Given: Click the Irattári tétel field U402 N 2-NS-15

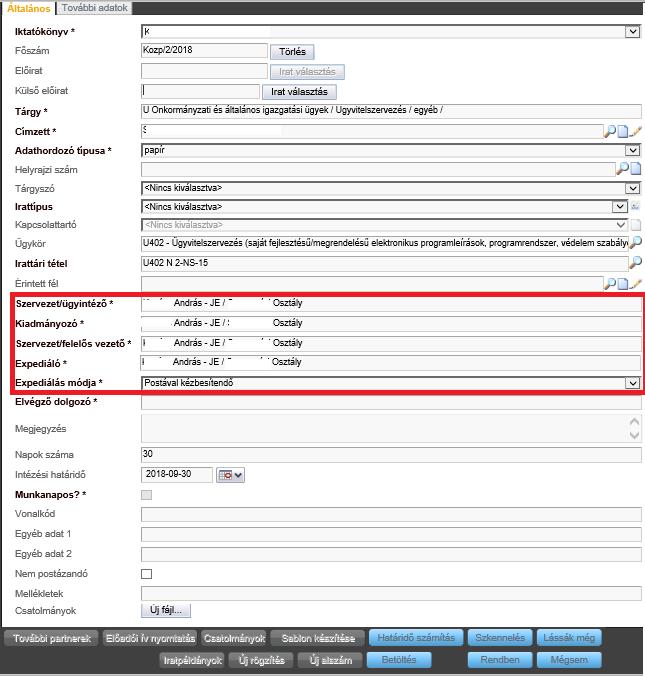Looking at the screenshot, I should tap(385, 263).
